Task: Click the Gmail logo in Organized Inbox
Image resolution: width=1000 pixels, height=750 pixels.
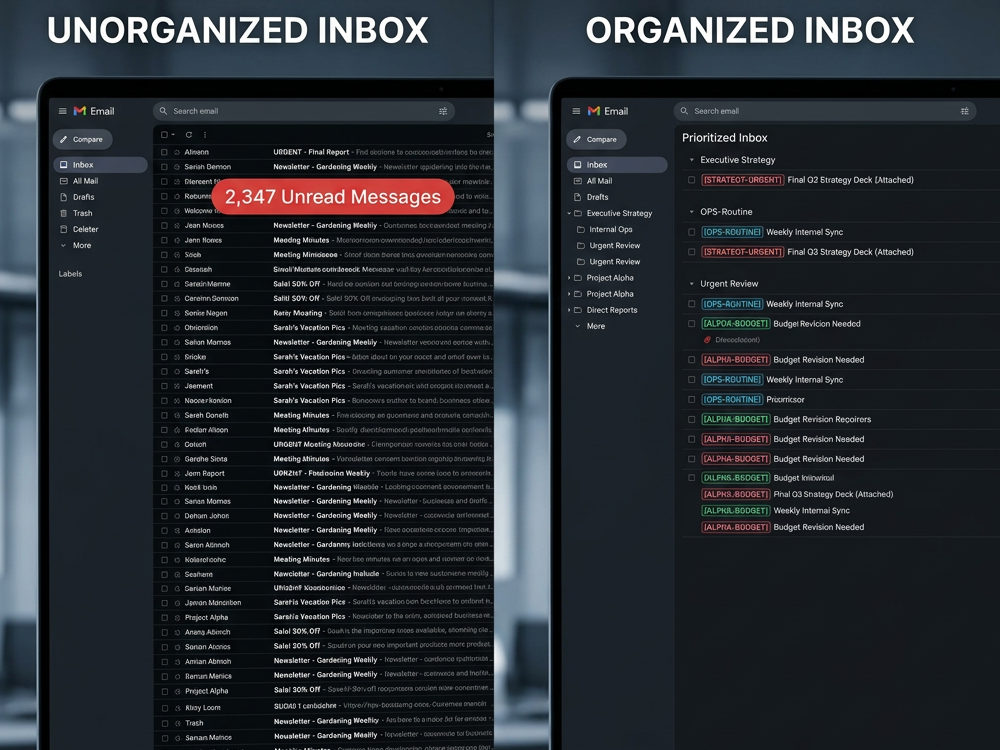Action: (594, 111)
